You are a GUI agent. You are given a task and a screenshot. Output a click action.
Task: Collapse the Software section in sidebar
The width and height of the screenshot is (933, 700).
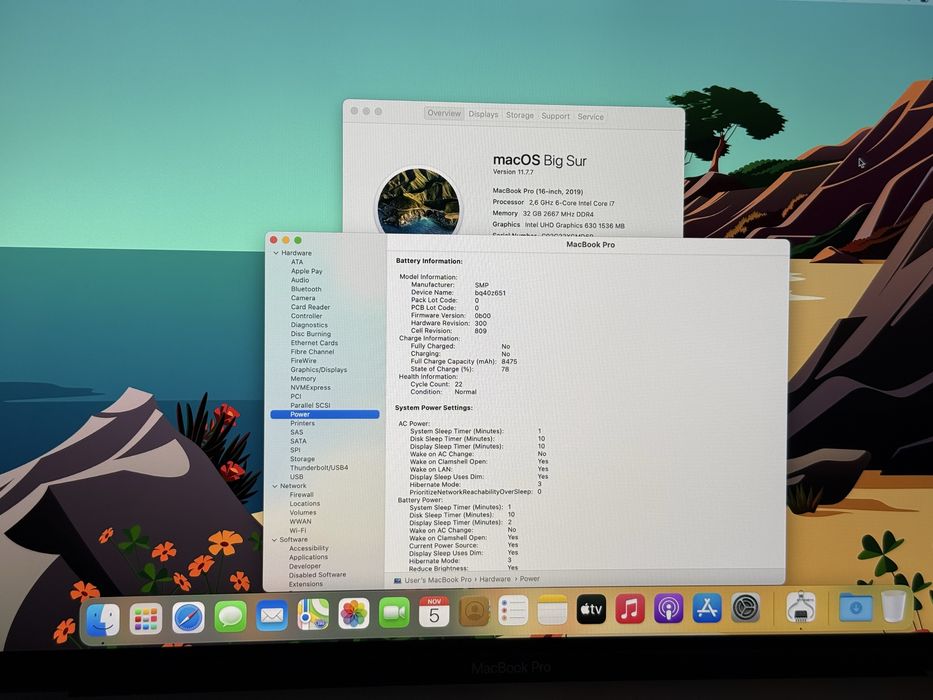click(x=274, y=539)
